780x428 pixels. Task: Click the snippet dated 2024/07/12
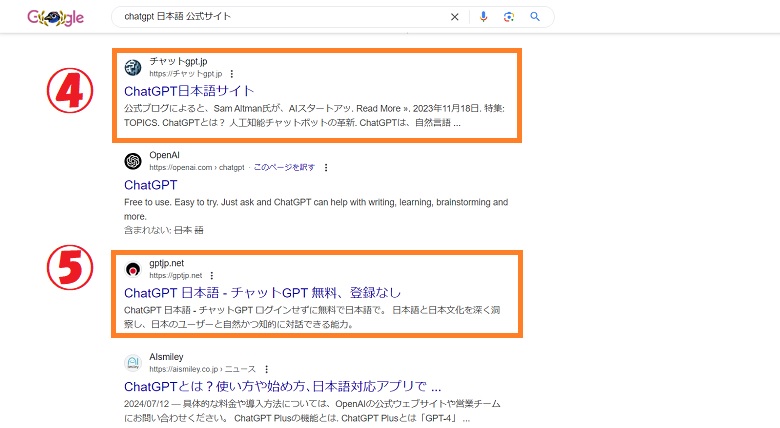point(312,411)
